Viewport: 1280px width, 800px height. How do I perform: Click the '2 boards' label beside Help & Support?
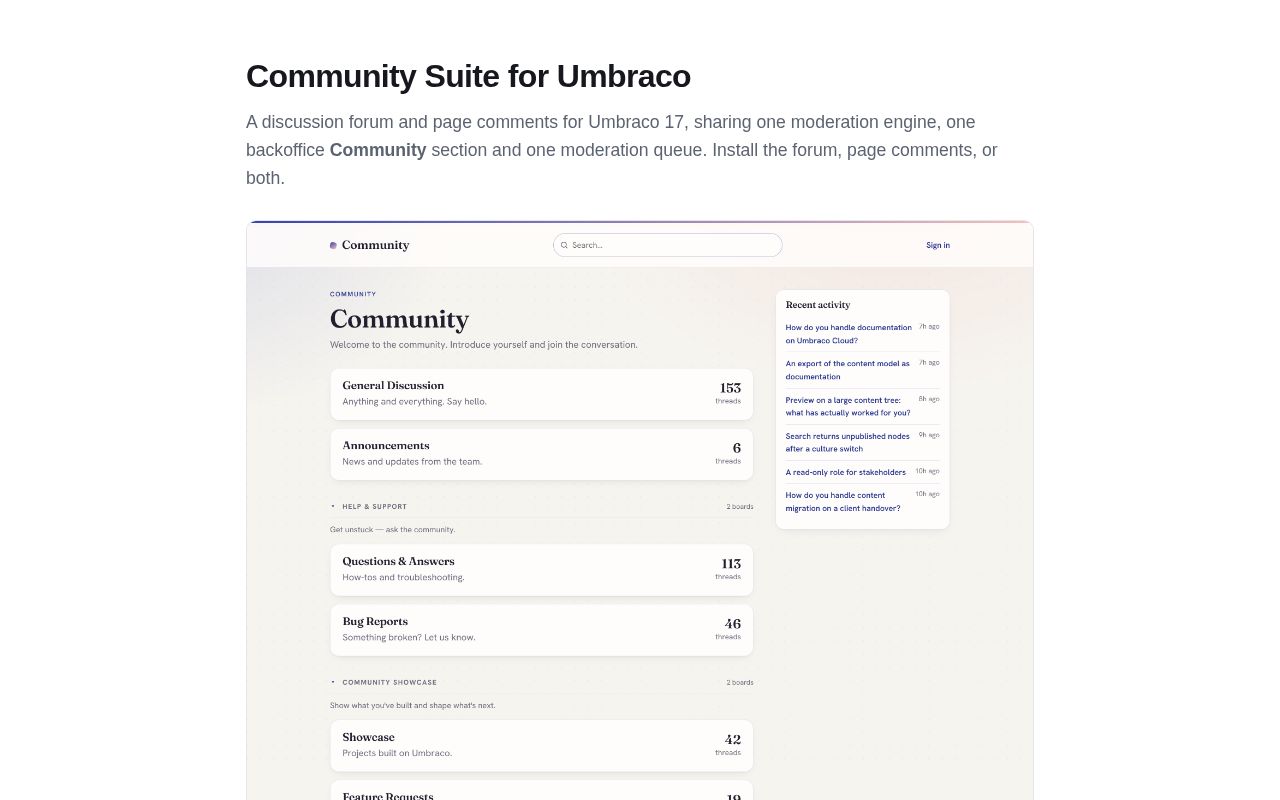740,507
